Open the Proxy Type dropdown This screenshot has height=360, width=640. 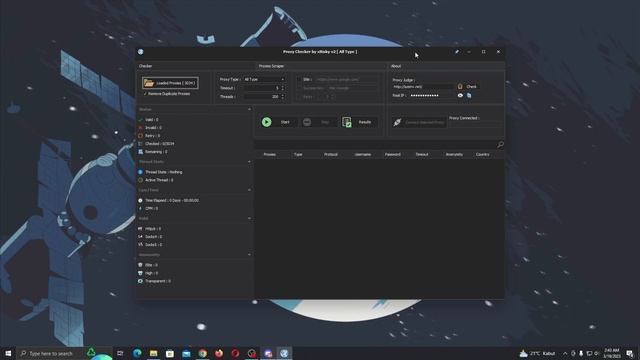(264, 79)
